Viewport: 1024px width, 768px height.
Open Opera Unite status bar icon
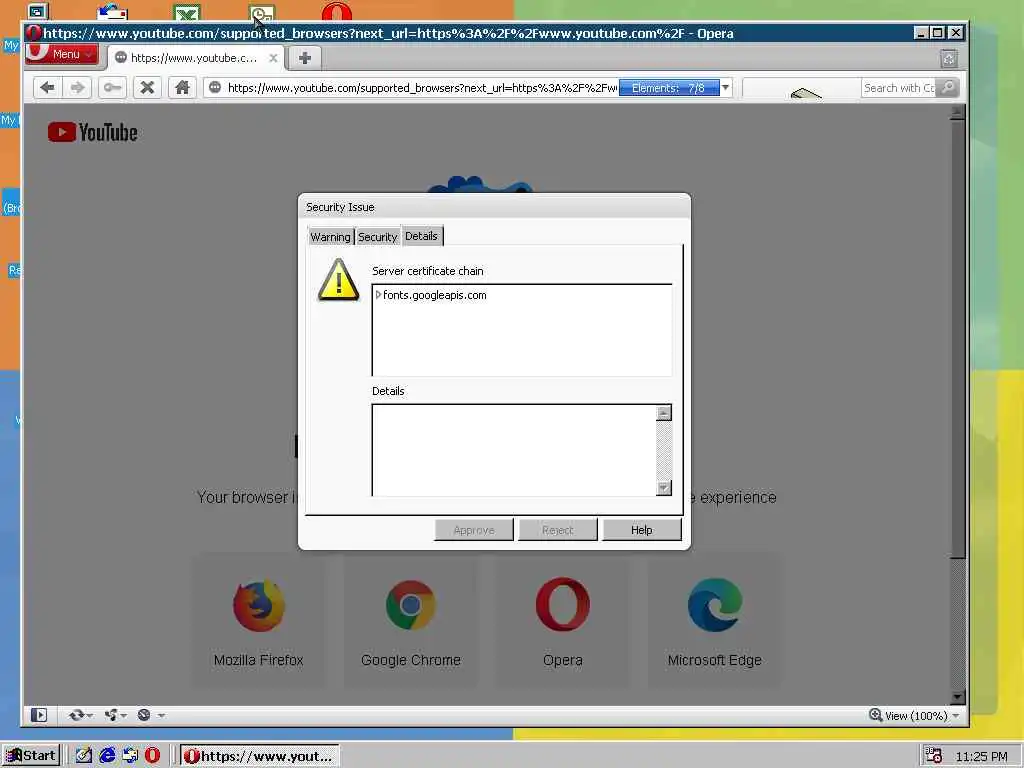tap(111, 715)
